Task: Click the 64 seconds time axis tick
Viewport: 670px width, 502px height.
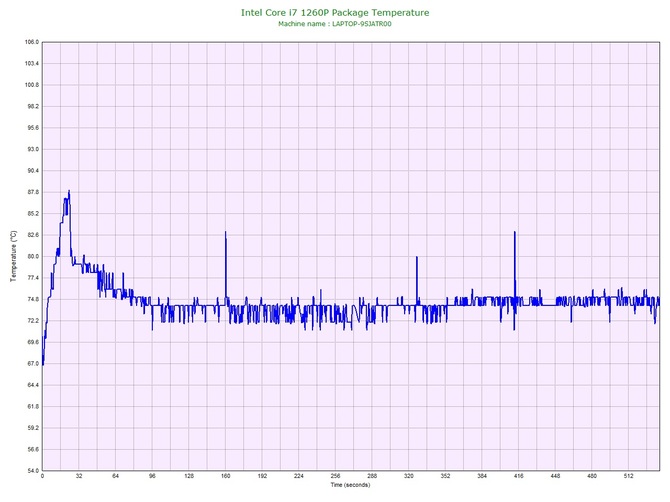Action: click(x=115, y=476)
